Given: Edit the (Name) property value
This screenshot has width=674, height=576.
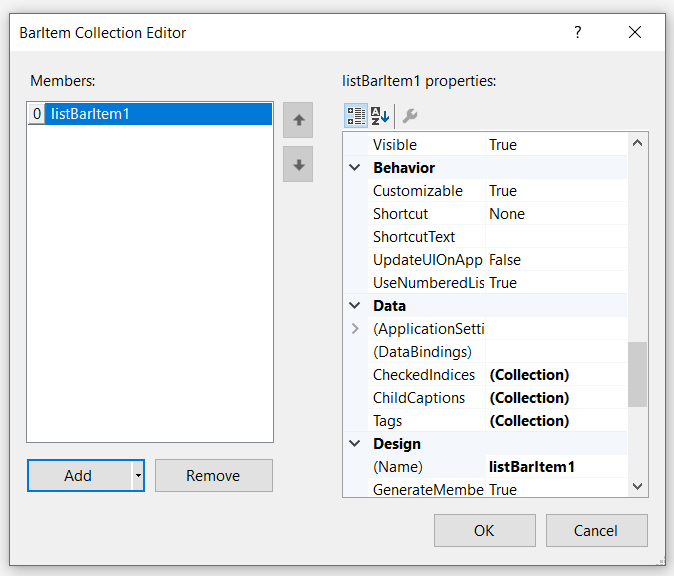Looking at the screenshot, I should pos(555,467).
